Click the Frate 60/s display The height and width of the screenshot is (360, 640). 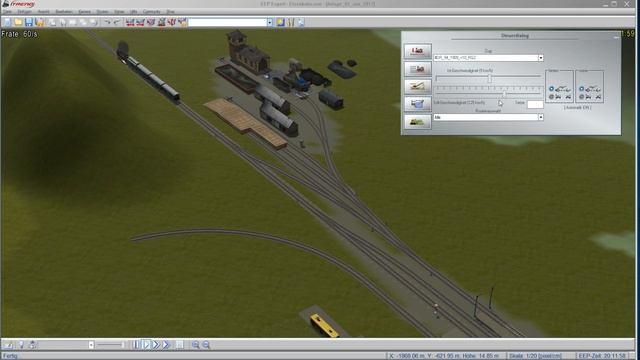(x=19, y=34)
